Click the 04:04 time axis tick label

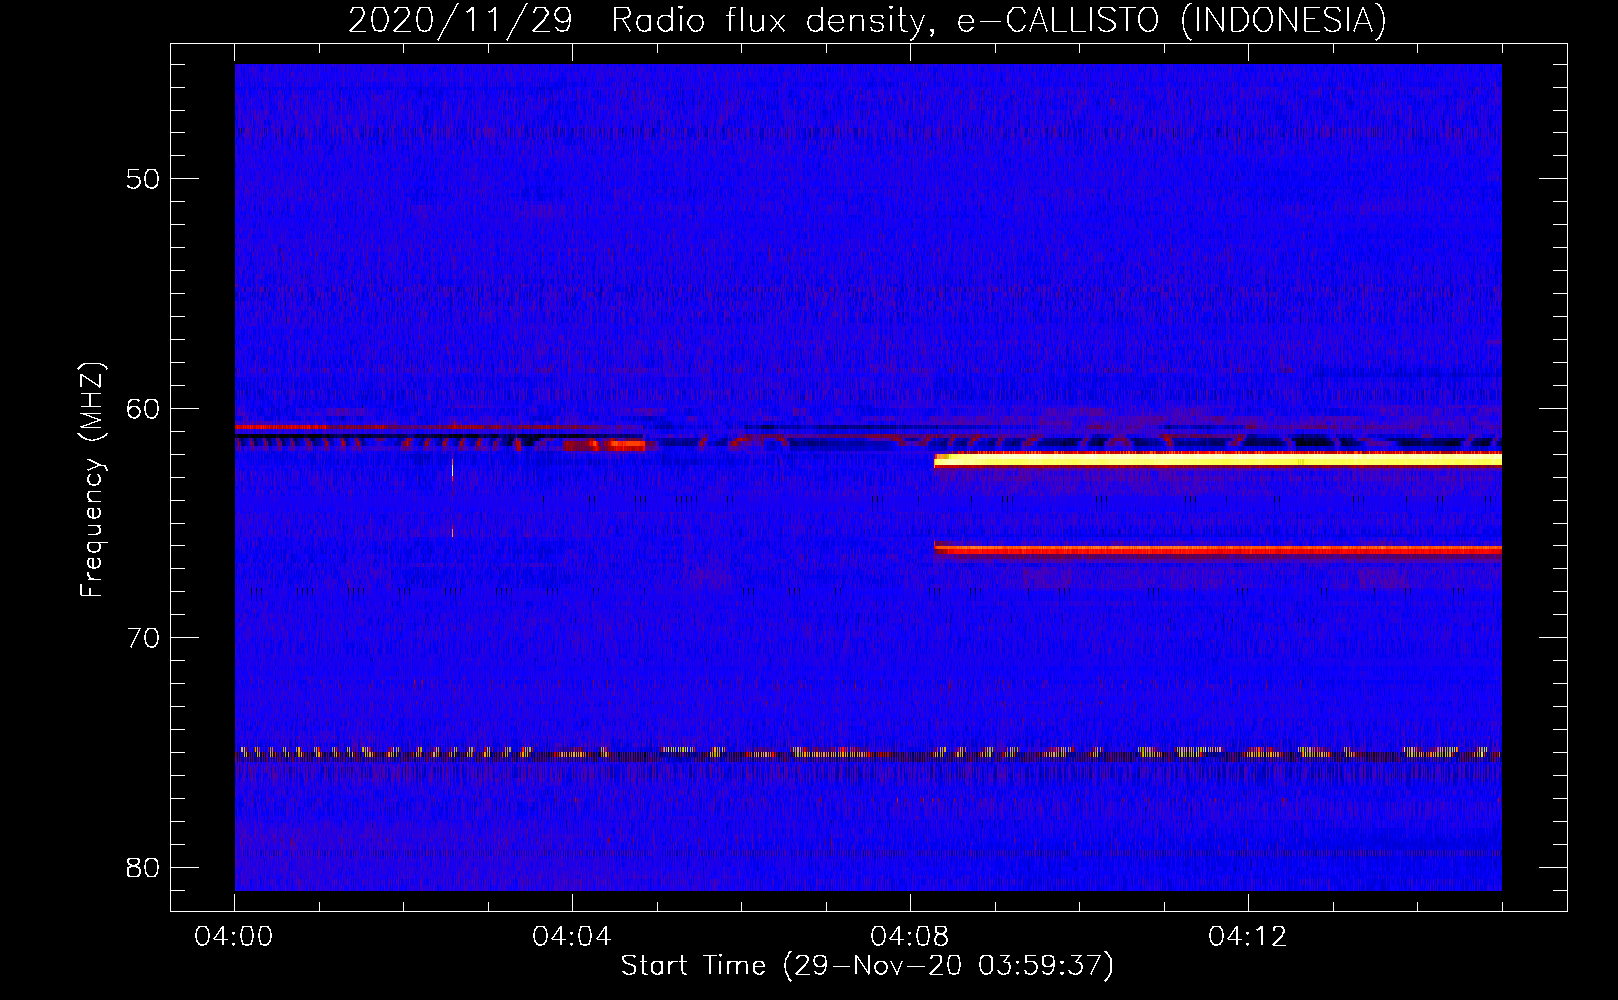(x=572, y=937)
